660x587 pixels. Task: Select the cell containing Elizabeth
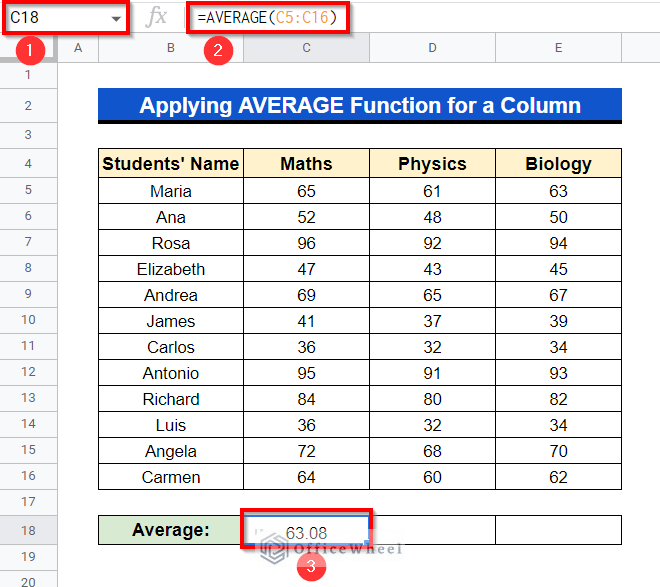pos(171,269)
